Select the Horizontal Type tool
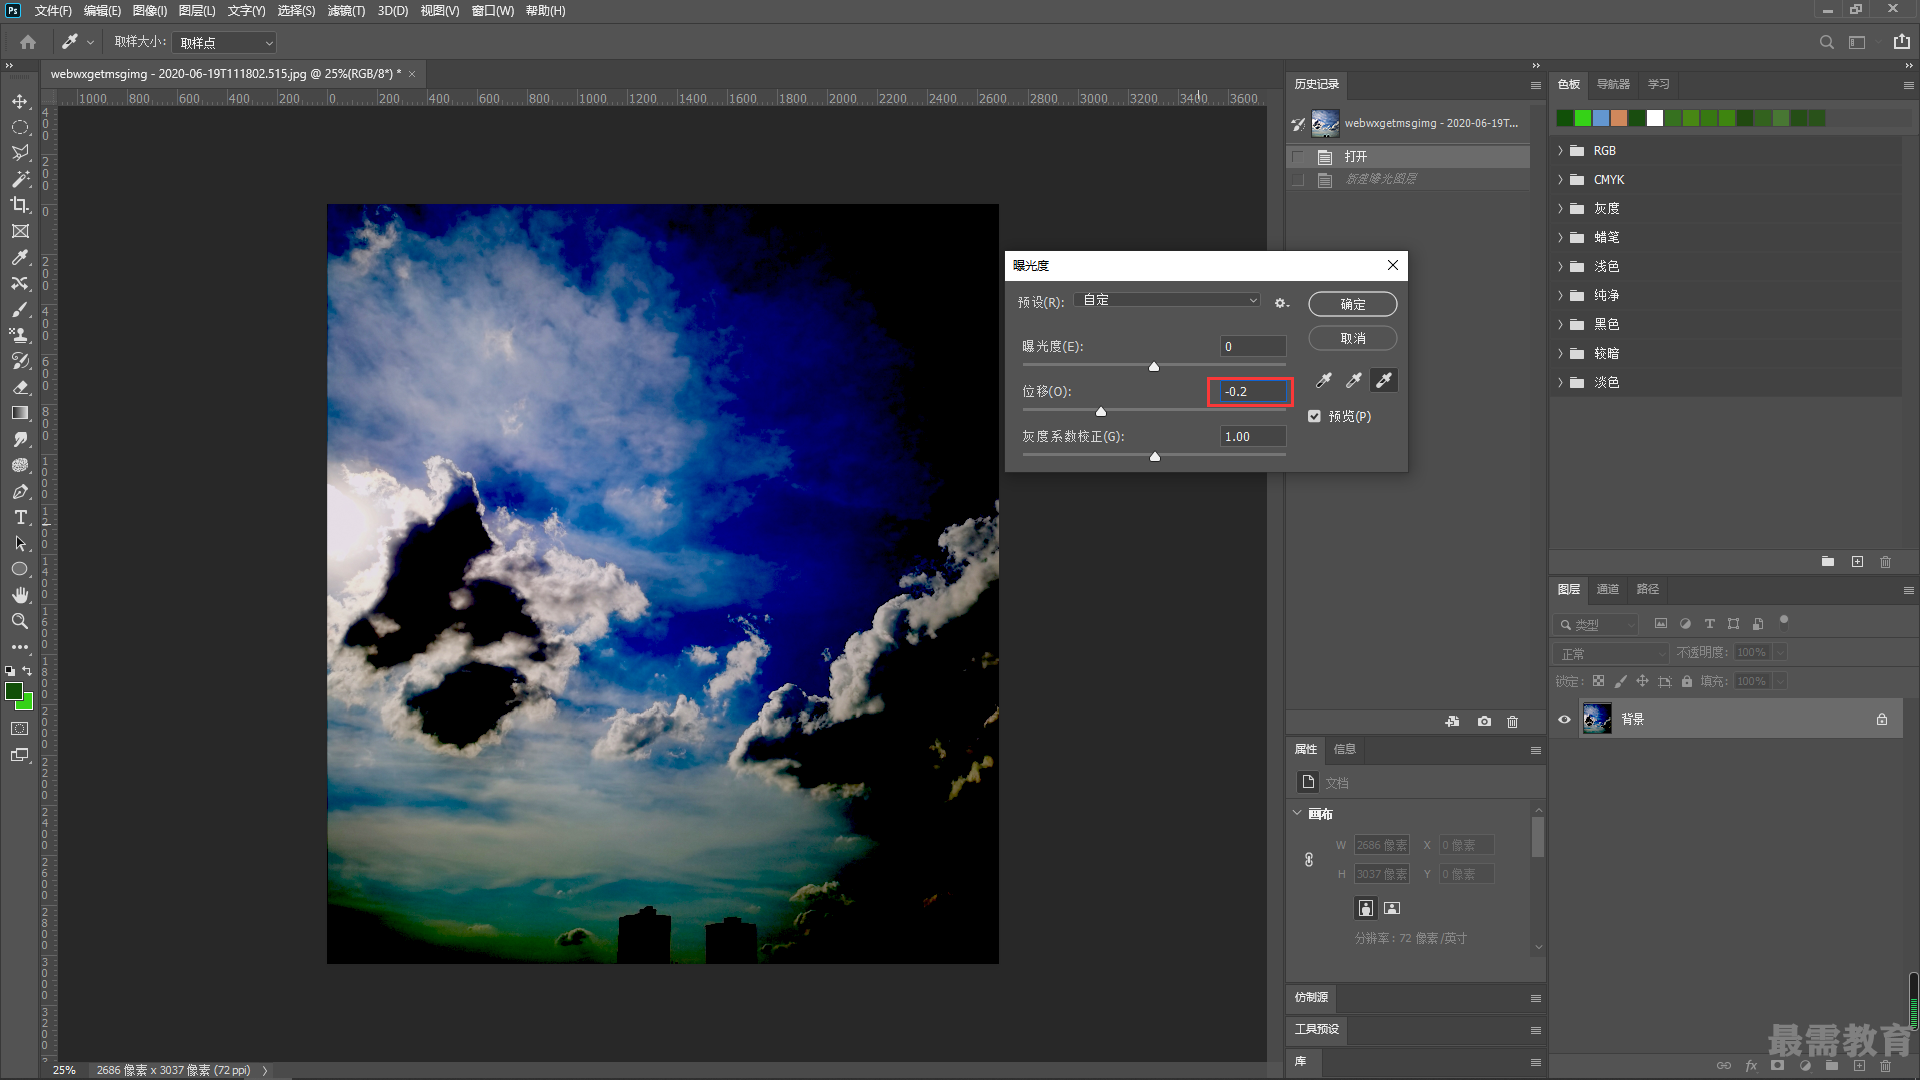This screenshot has height=1080, width=1920. pos(20,517)
